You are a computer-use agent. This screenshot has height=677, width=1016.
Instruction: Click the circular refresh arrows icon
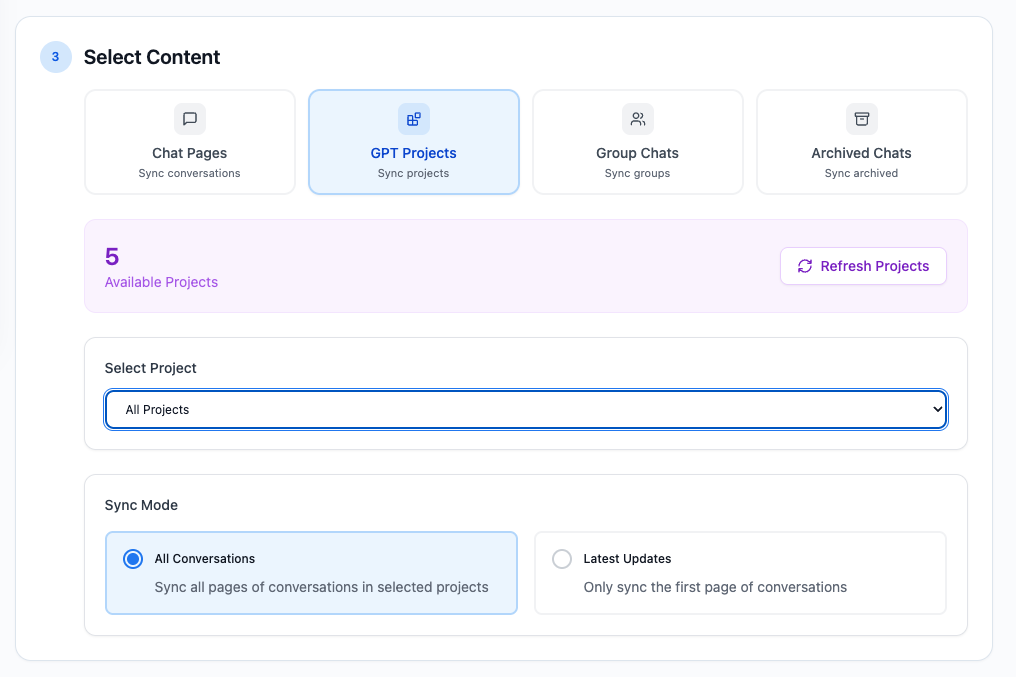click(x=805, y=266)
